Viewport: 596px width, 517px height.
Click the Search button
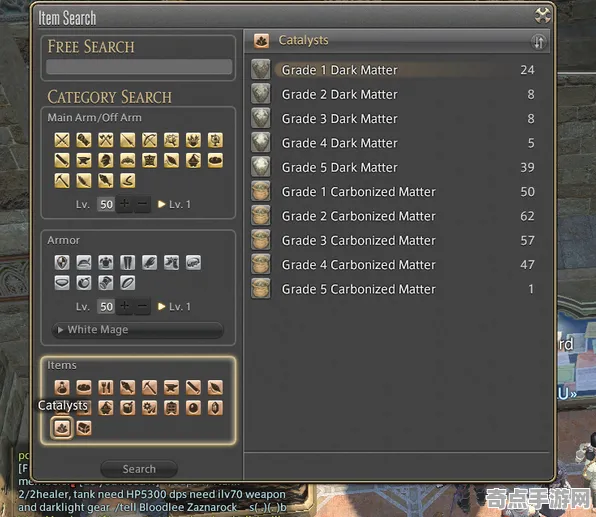point(139,469)
